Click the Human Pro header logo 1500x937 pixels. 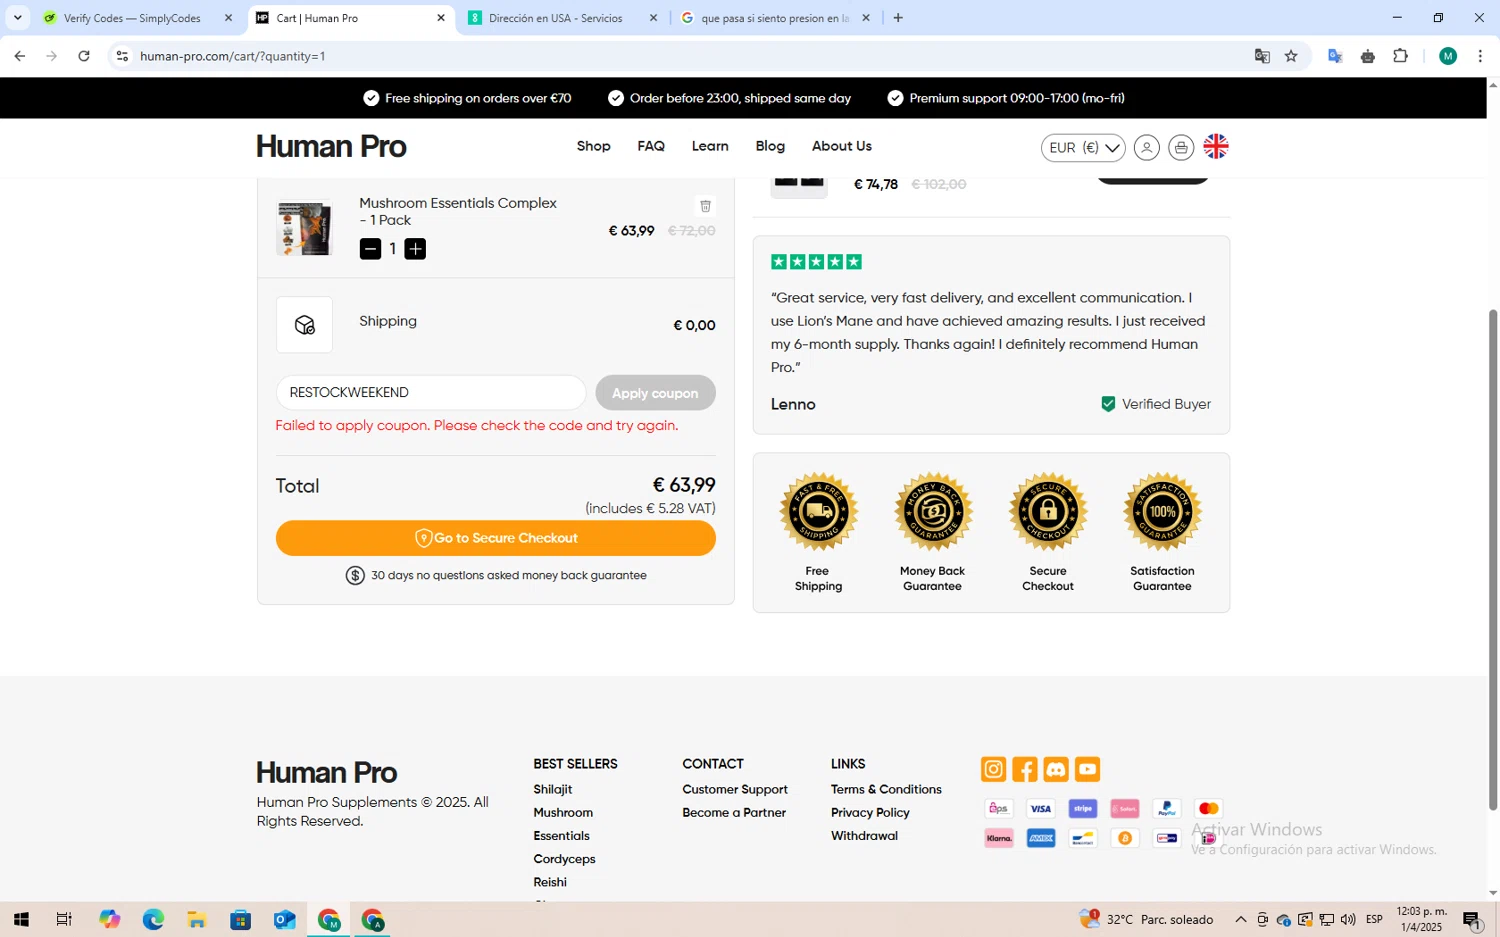[x=331, y=147]
